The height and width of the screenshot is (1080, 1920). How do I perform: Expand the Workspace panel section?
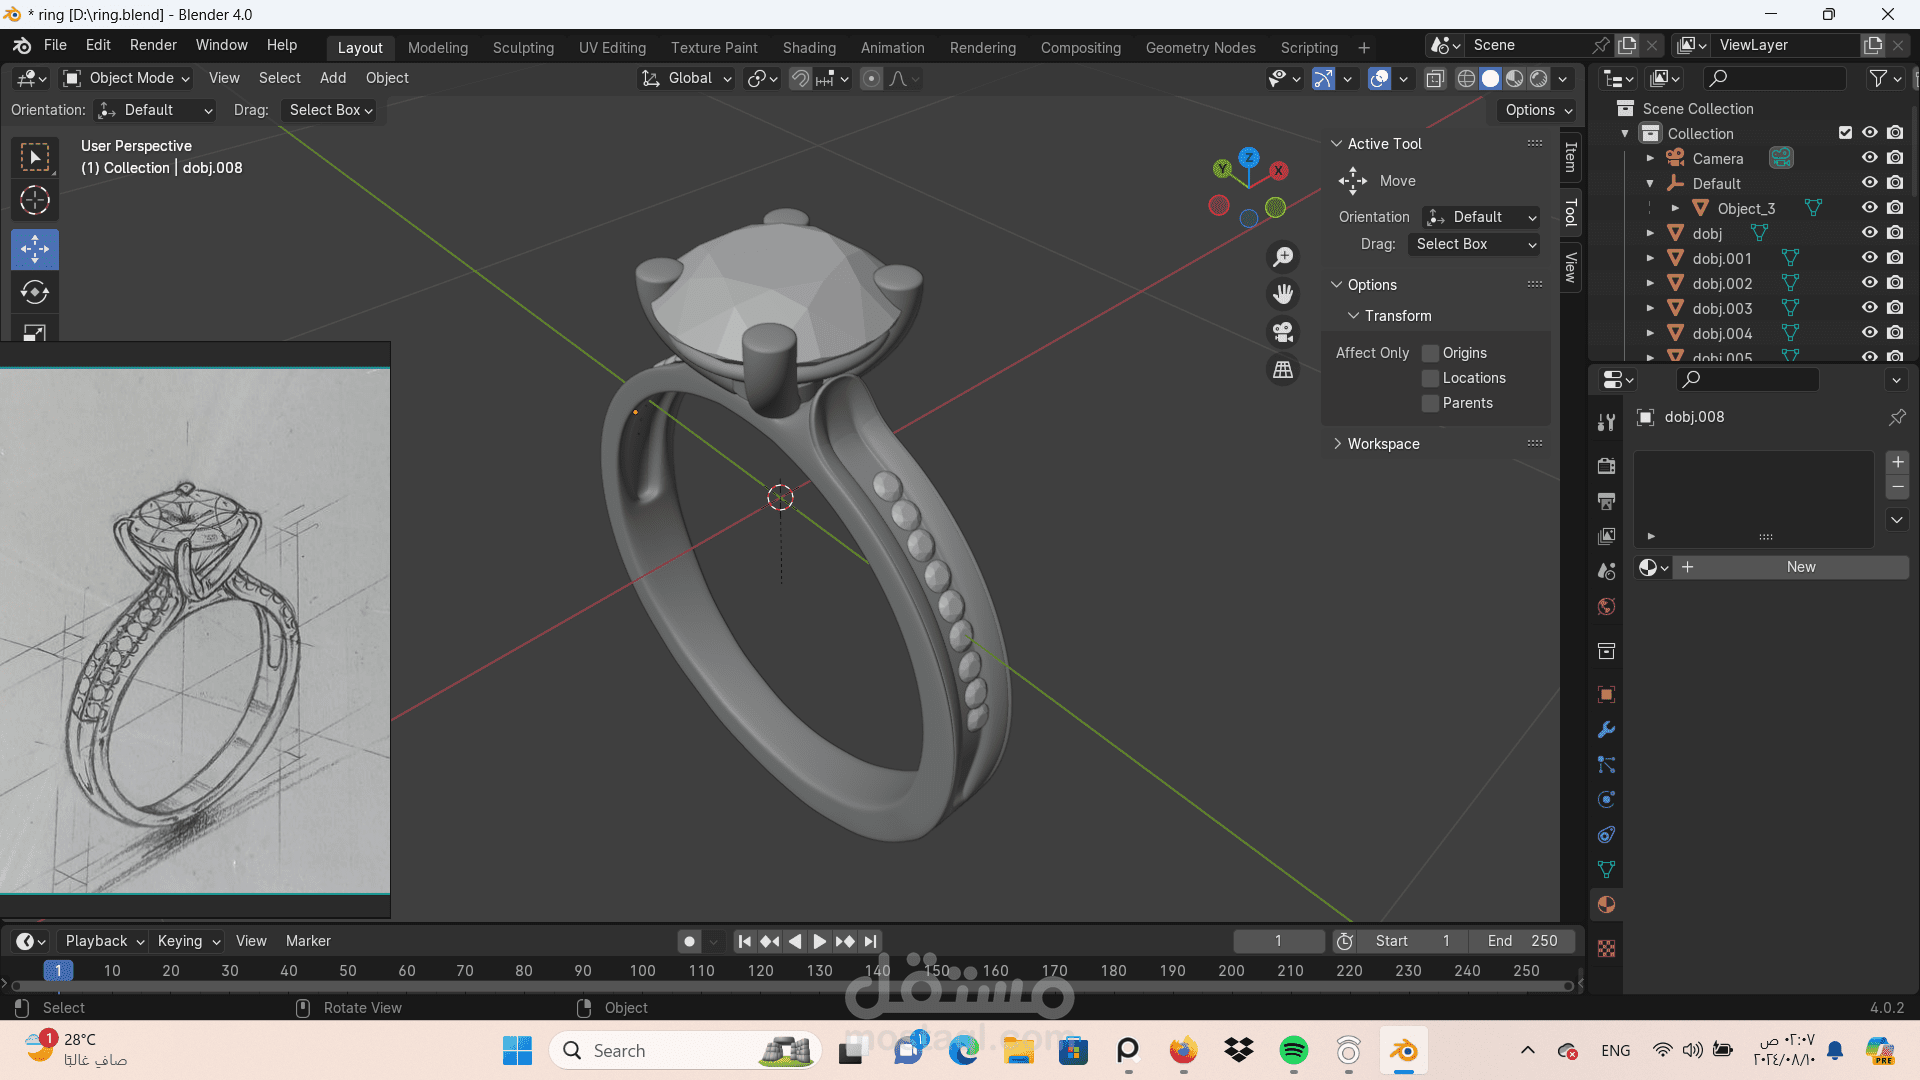(1383, 444)
